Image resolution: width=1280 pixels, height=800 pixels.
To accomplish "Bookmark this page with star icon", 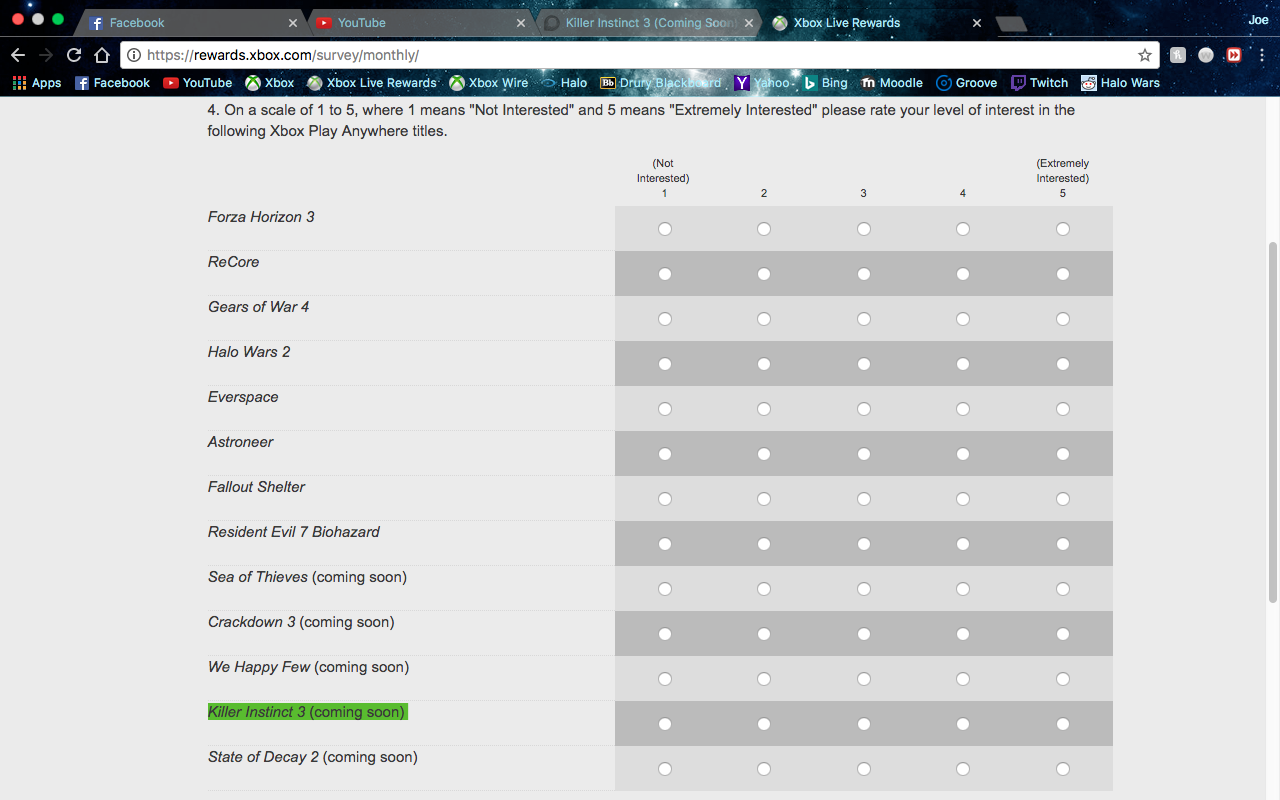I will (1145, 55).
